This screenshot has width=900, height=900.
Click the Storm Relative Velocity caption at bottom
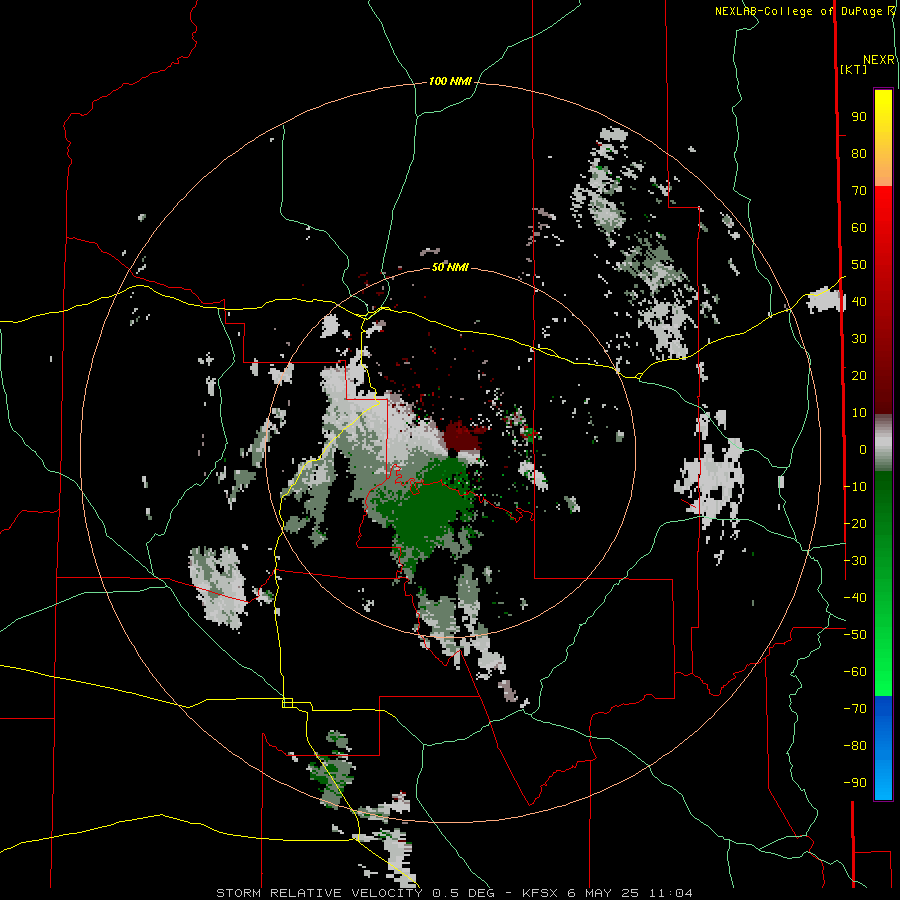tap(454, 893)
